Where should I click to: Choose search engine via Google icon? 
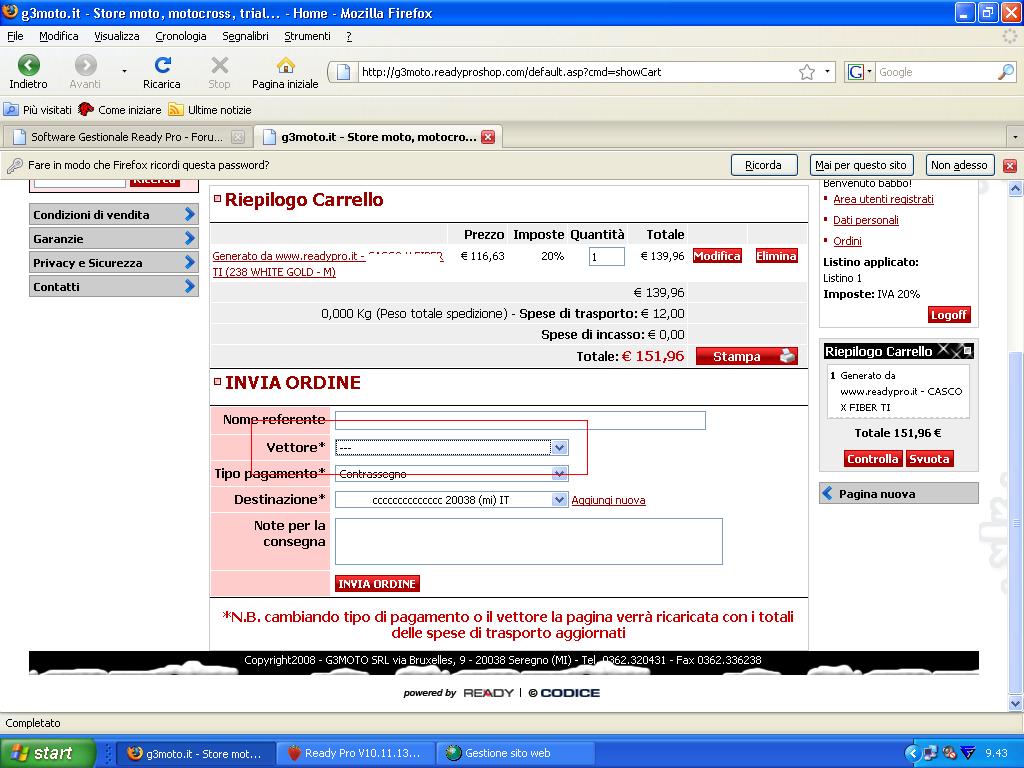tap(859, 72)
